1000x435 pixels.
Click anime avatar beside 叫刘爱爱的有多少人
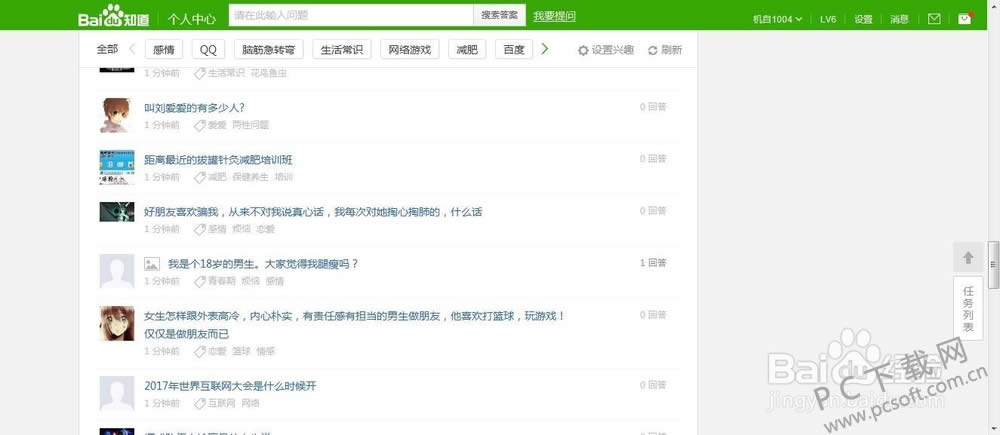coord(117,115)
